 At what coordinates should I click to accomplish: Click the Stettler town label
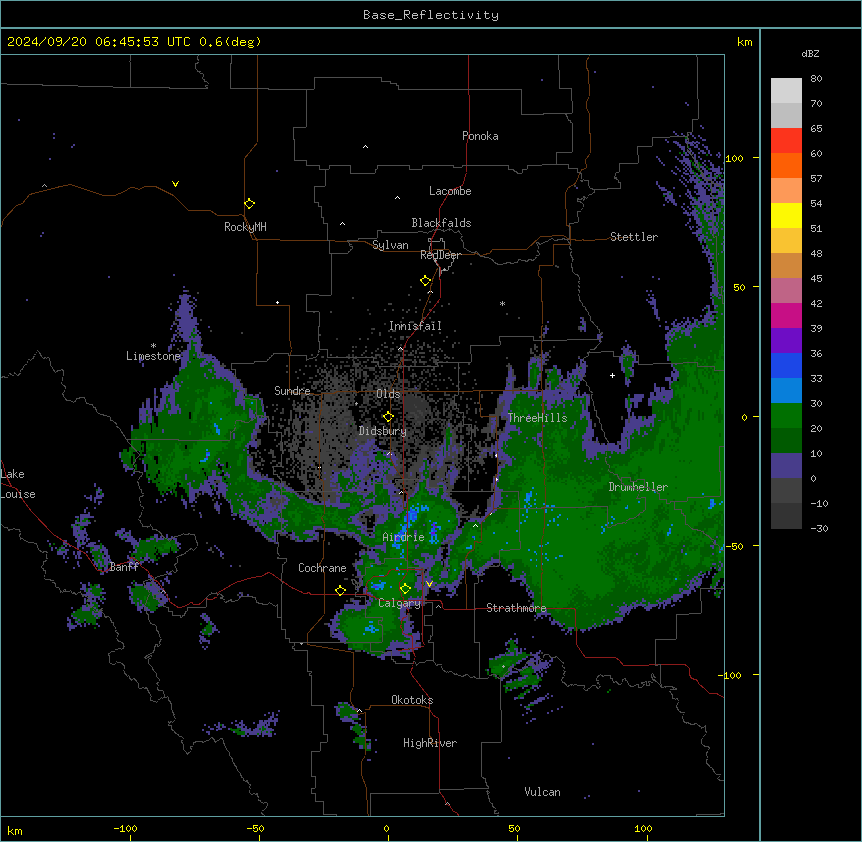pos(634,237)
